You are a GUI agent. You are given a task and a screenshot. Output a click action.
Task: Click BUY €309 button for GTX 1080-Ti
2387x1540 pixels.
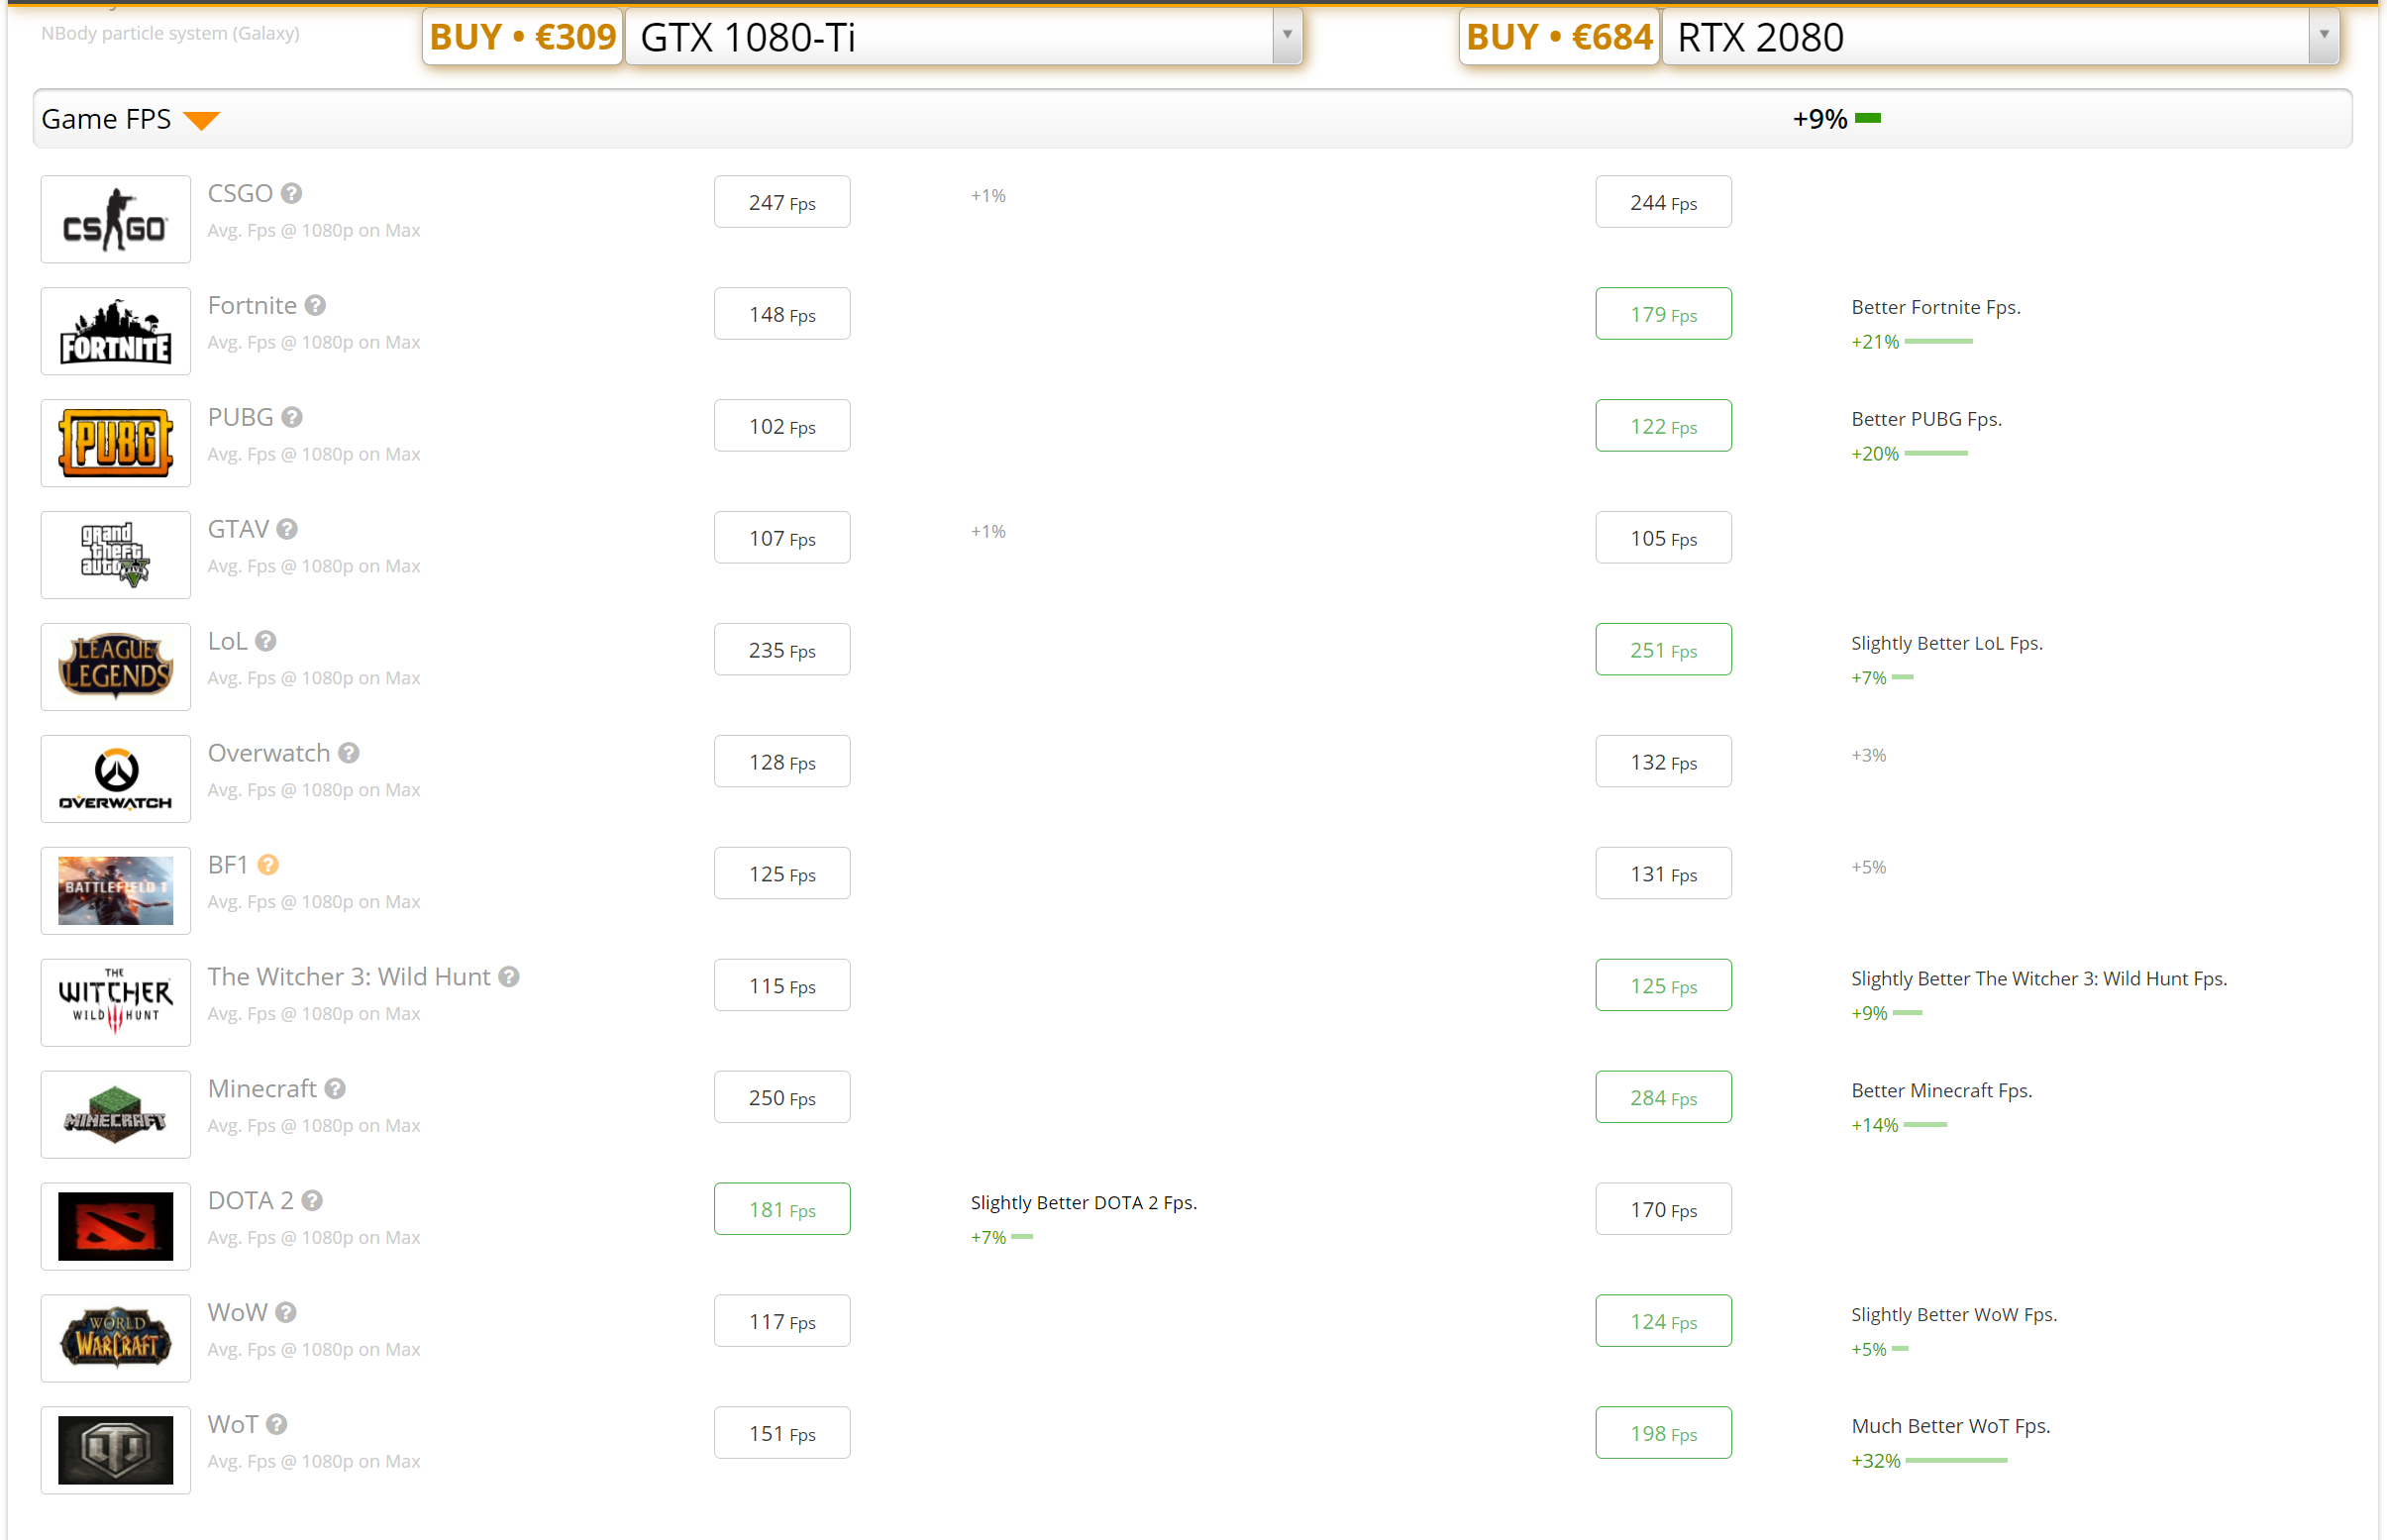click(522, 37)
